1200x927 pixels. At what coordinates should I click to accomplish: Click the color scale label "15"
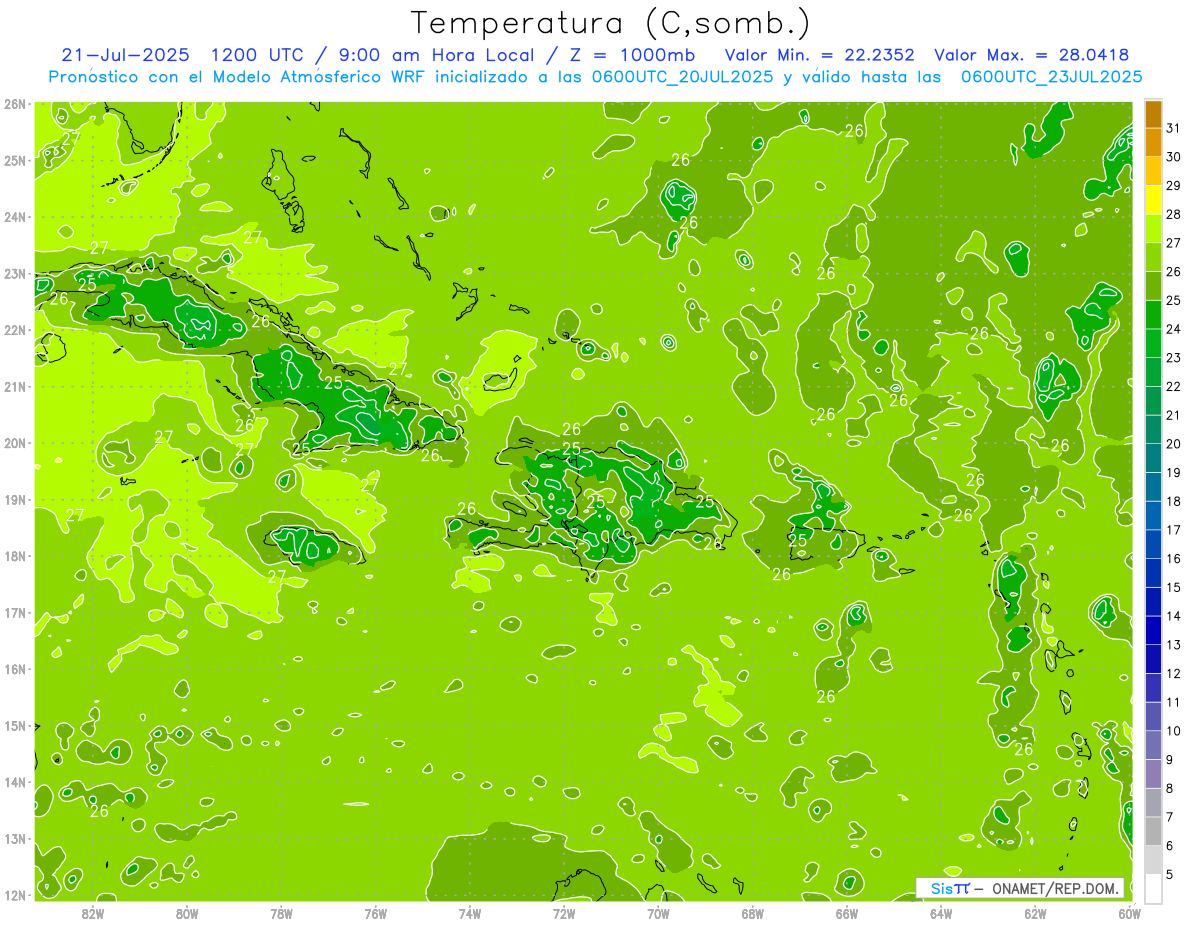click(1174, 587)
